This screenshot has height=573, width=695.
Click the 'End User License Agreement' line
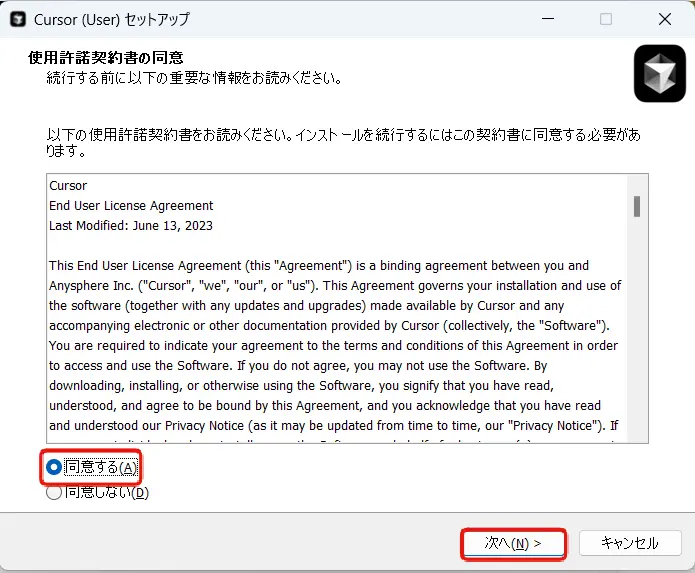[131, 206]
